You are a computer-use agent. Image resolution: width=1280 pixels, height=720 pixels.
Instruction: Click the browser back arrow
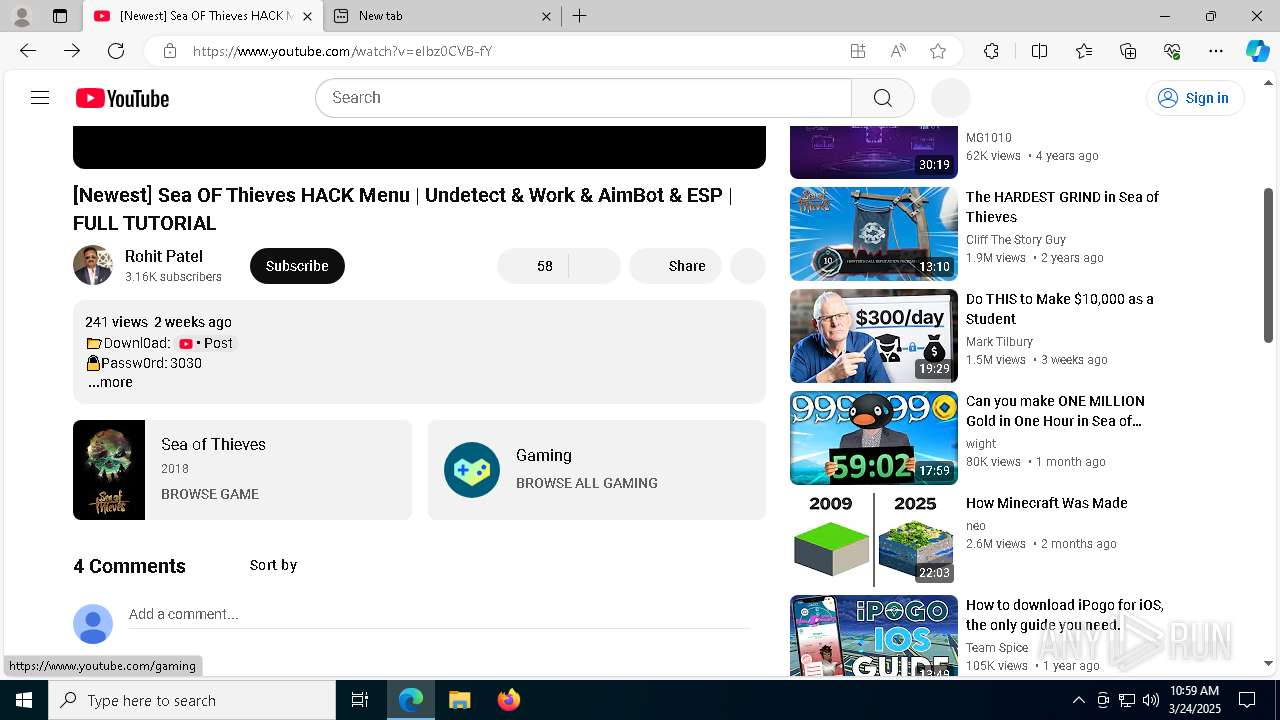(x=28, y=51)
